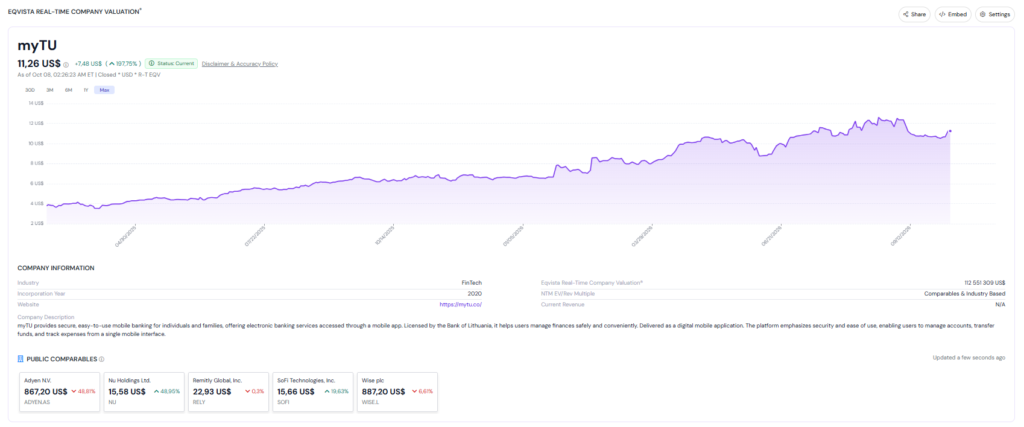Select the 3M chart range
1024x427 pixels.
50,90
